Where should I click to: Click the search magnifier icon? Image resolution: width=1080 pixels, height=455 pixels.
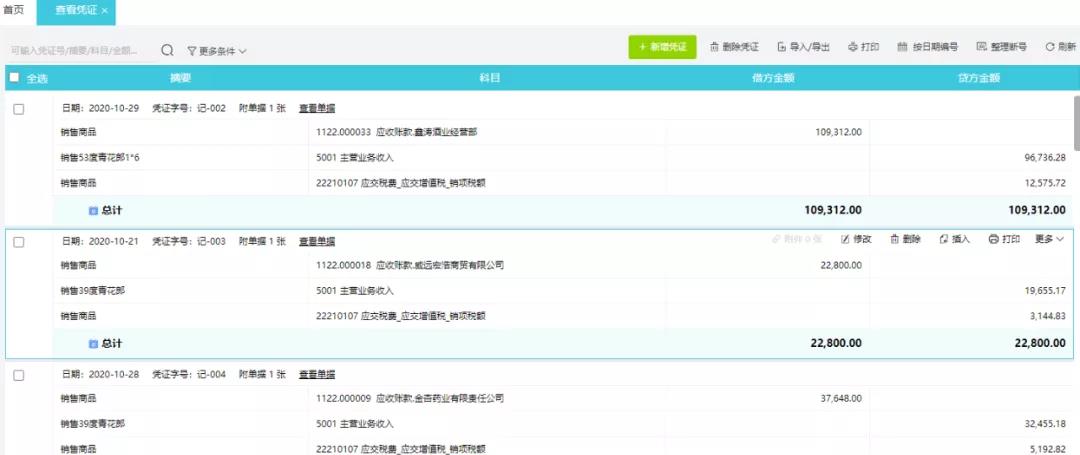pyautogui.click(x=167, y=50)
